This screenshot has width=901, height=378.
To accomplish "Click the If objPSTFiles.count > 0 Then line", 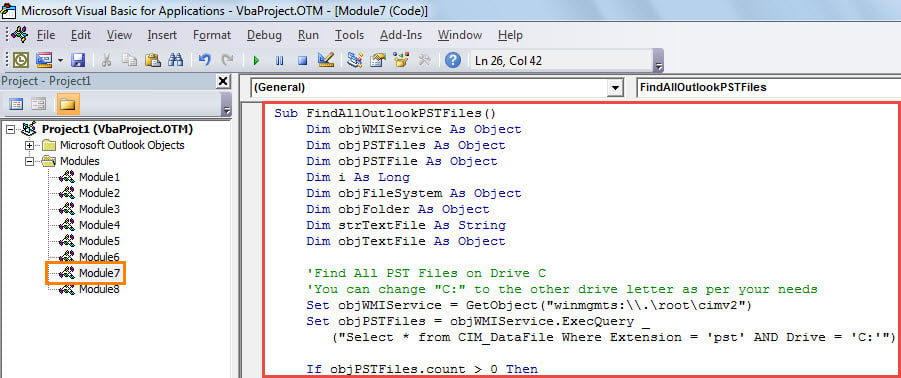I will click(x=422, y=369).
